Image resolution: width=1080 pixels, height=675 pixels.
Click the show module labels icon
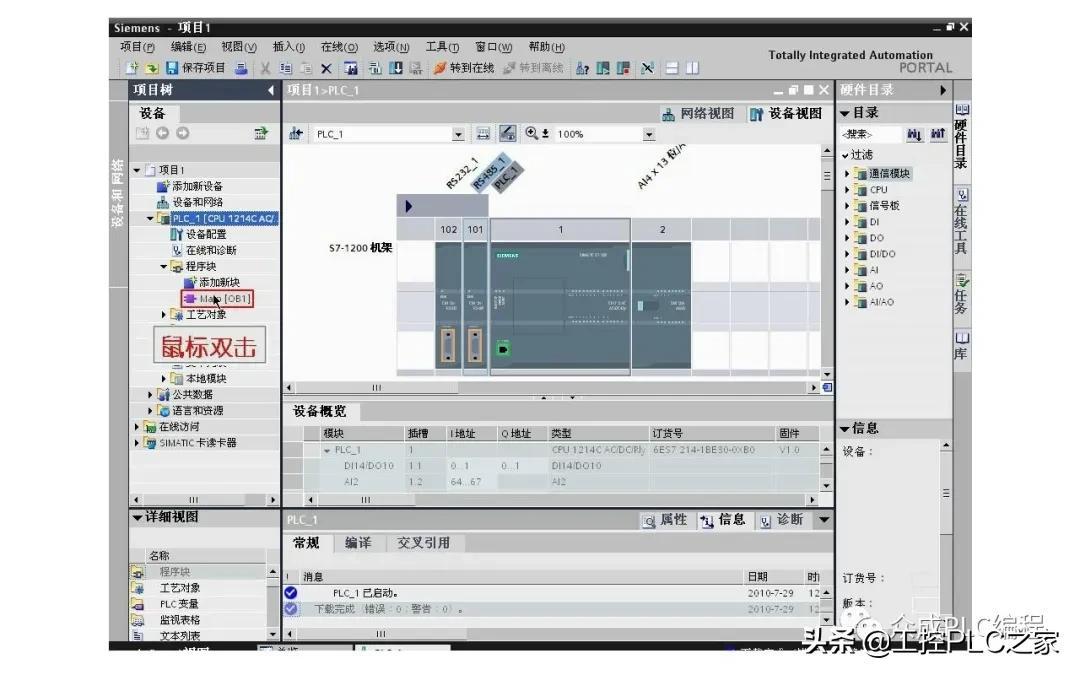pyautogui.click(x=508, y=134)
